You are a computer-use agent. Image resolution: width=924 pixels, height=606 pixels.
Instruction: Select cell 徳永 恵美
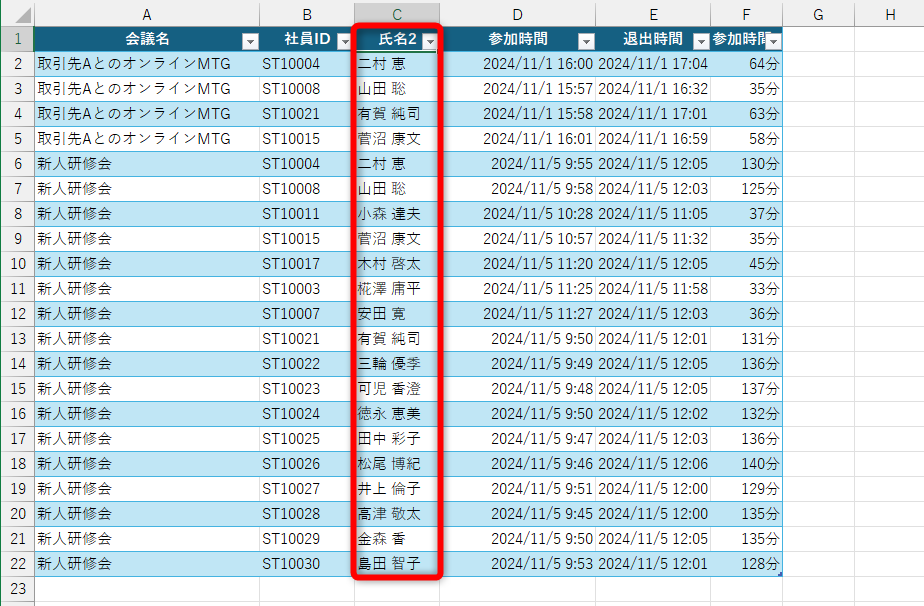(397, 413)
